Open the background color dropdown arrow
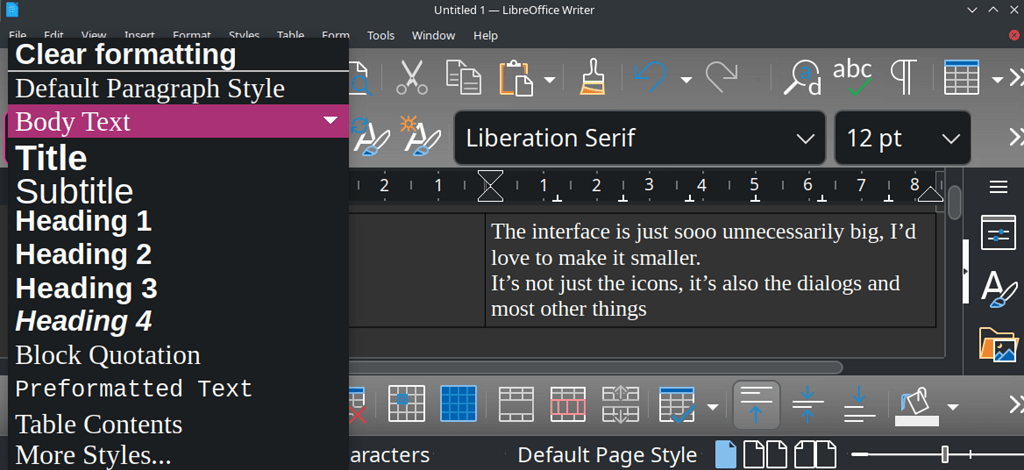Screen dimensions: 1024x470 point(953,407)
